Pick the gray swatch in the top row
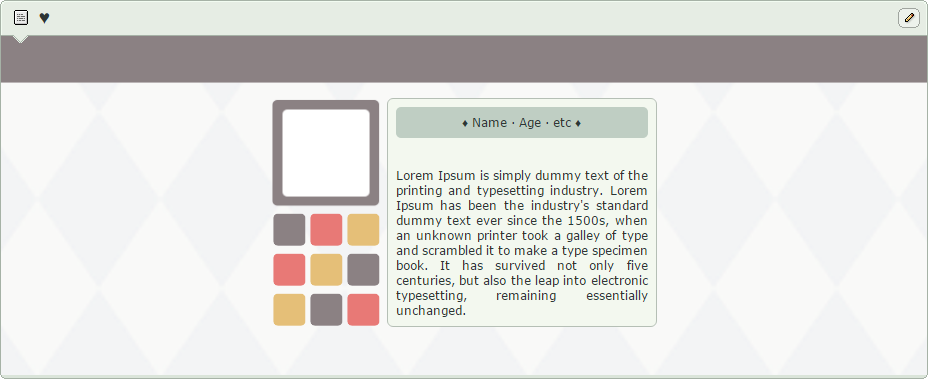This screenshot has width=928, height=379. coord(289,230)
